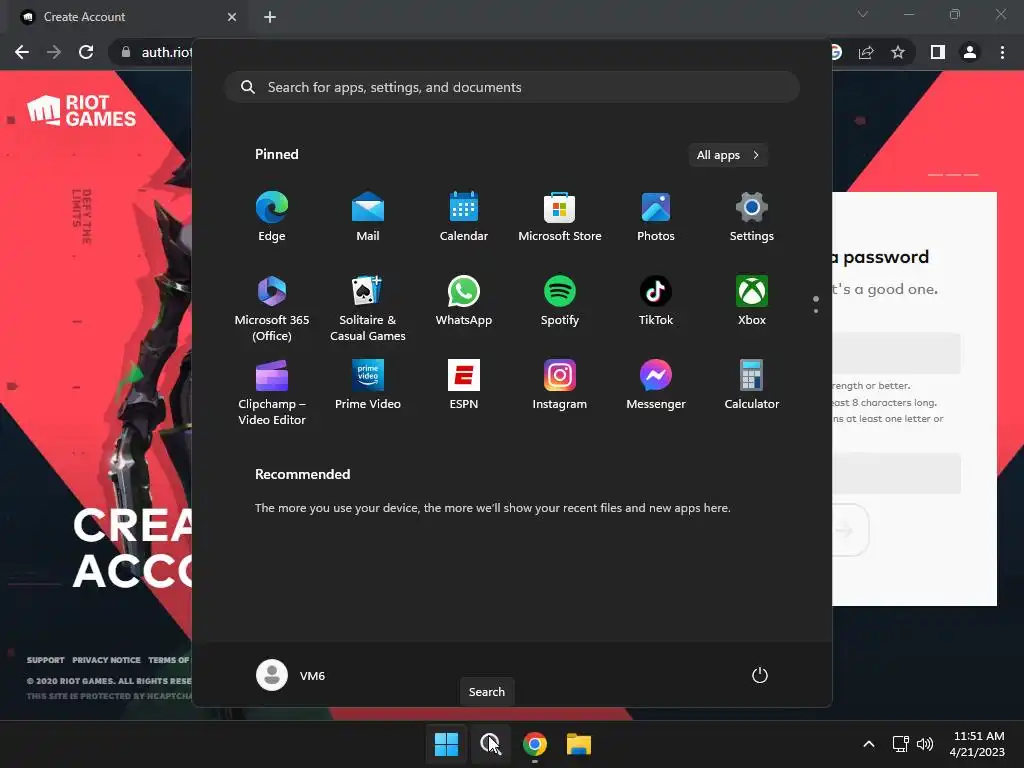Open the Chrome profile menu
This screenshot has height=768, width=1024.
point(970,52)
